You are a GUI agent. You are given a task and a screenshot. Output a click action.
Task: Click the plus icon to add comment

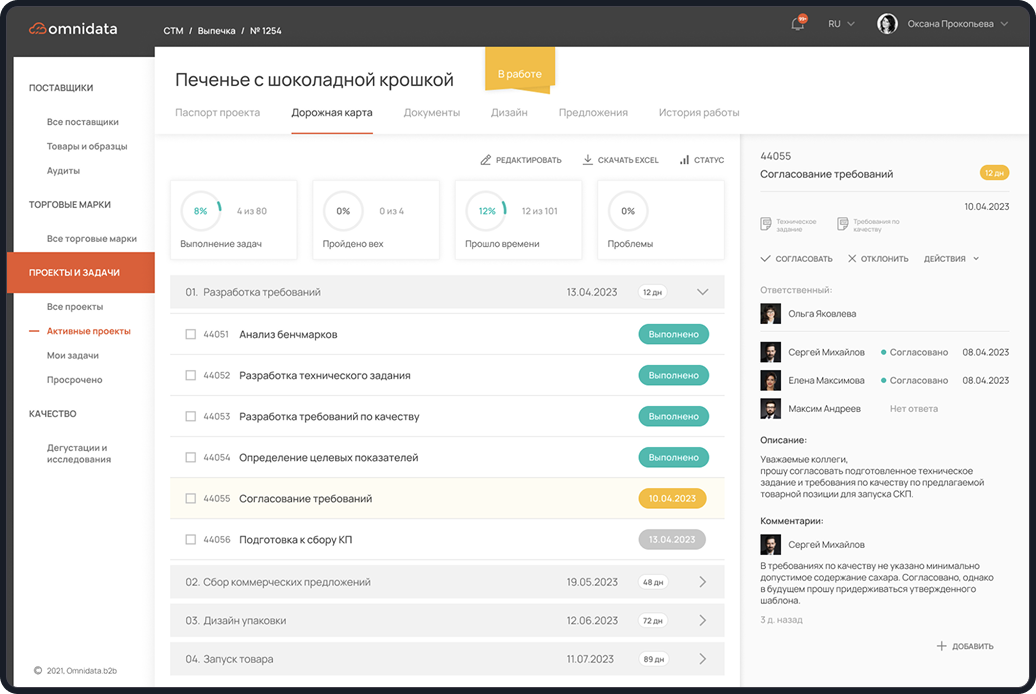[941, 646]
